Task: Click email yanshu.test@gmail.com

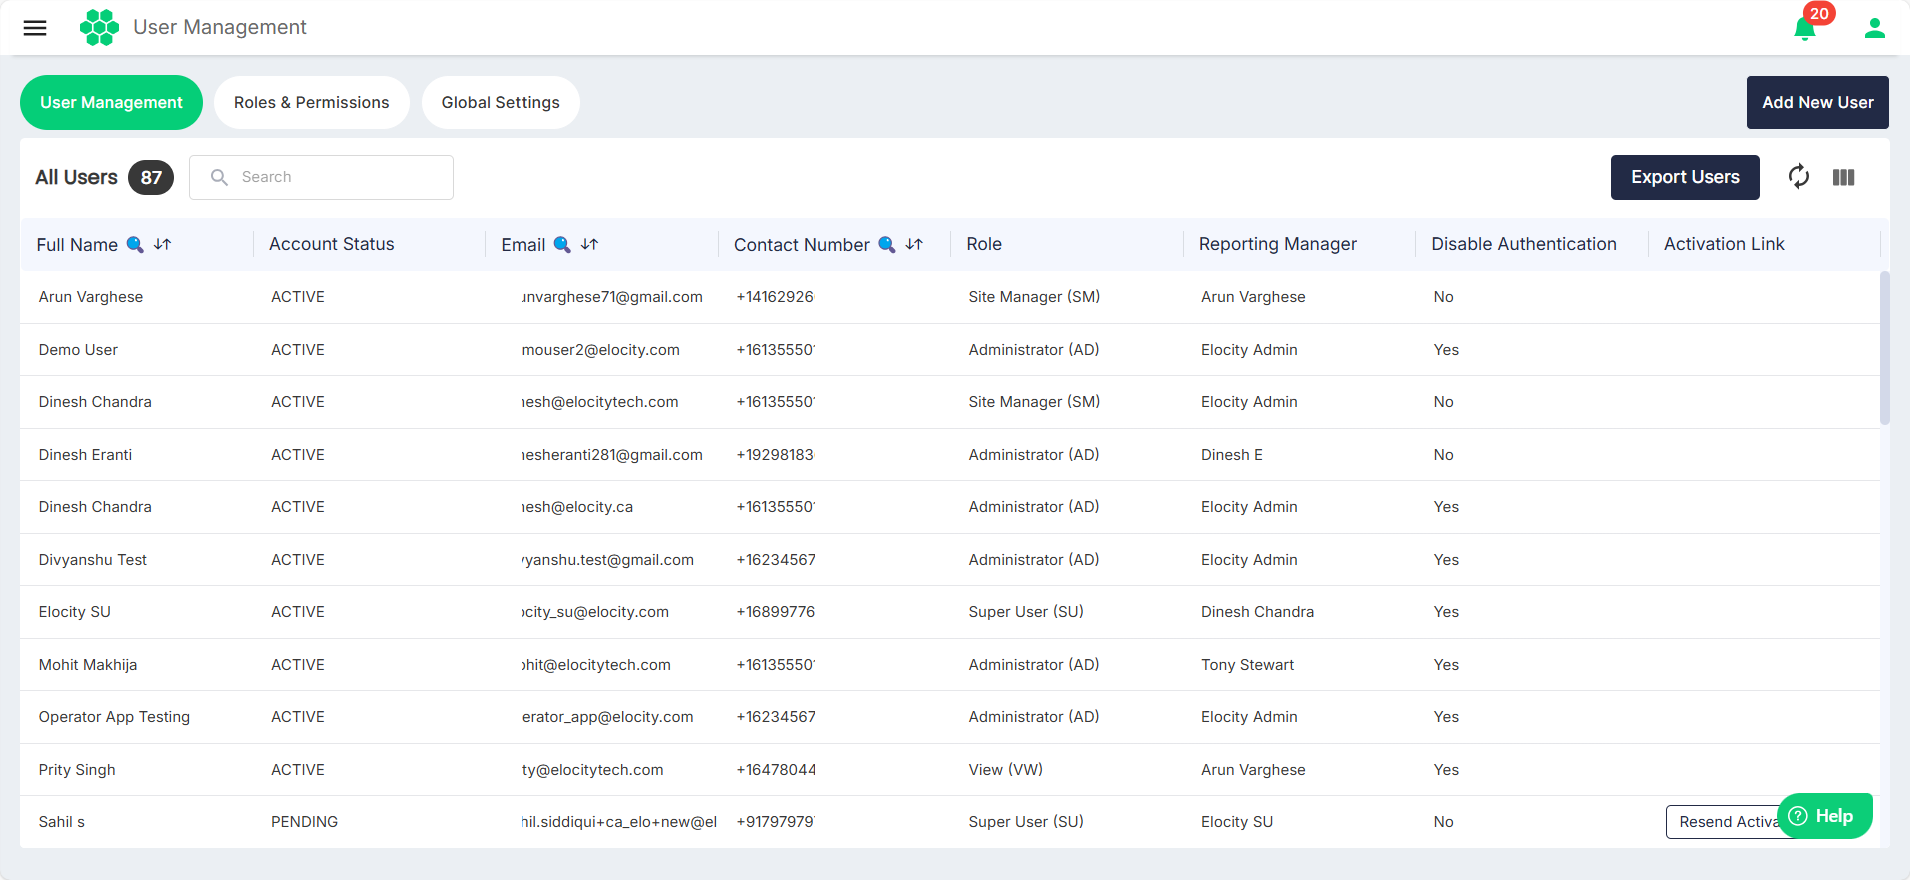Action: [608, 560]
